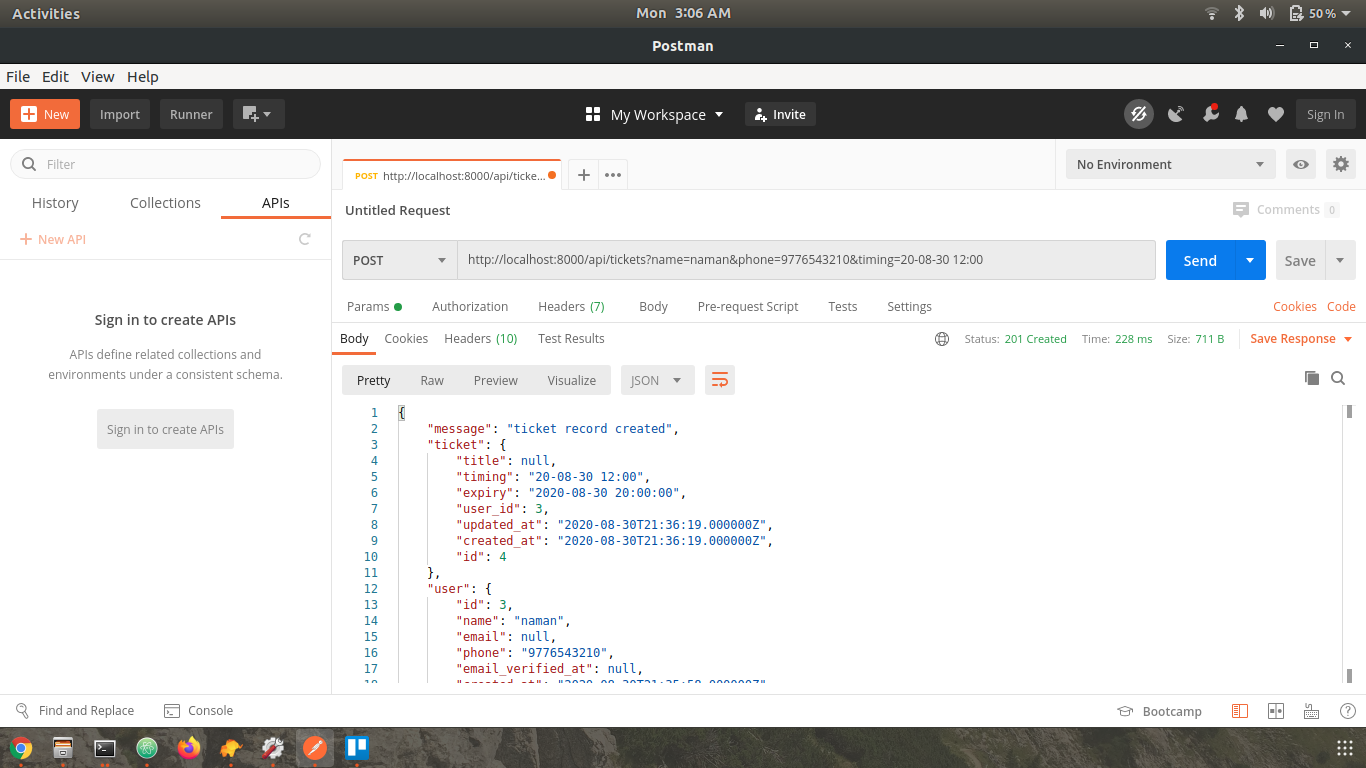The width and height of the screenshot is (1366, 768).
Task: Click the request URL input field
Action: (x=806, y=260)
